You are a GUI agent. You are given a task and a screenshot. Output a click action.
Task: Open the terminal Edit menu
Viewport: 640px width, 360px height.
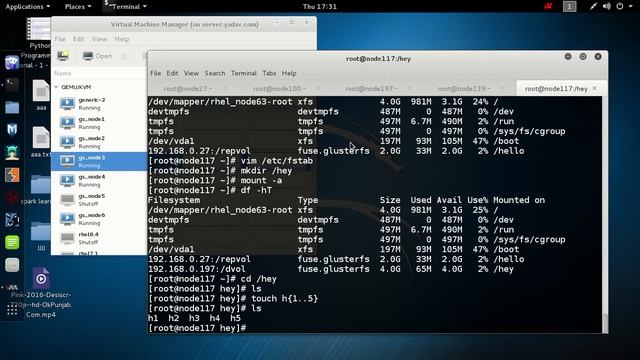172,73
